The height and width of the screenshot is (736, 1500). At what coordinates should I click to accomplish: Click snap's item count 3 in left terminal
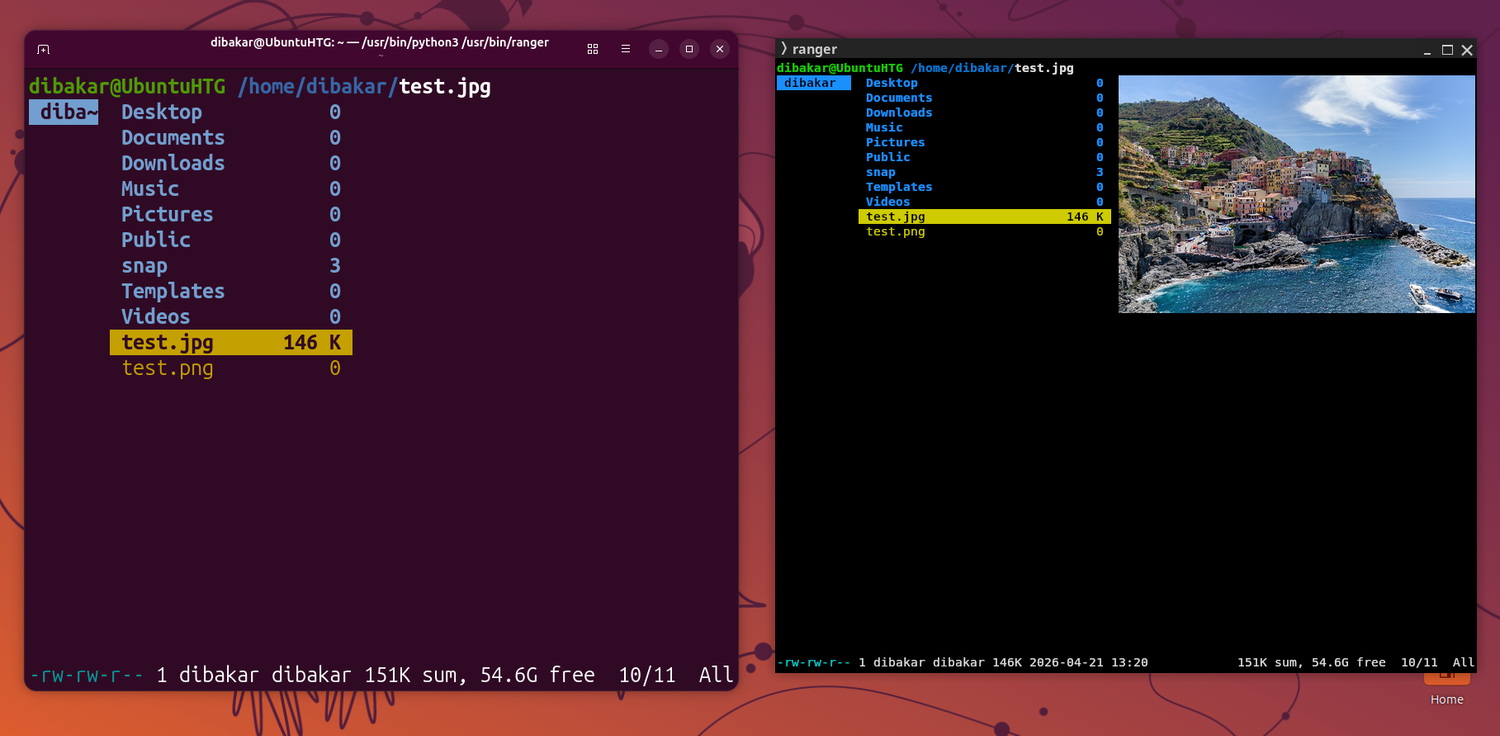click(335, 266)
